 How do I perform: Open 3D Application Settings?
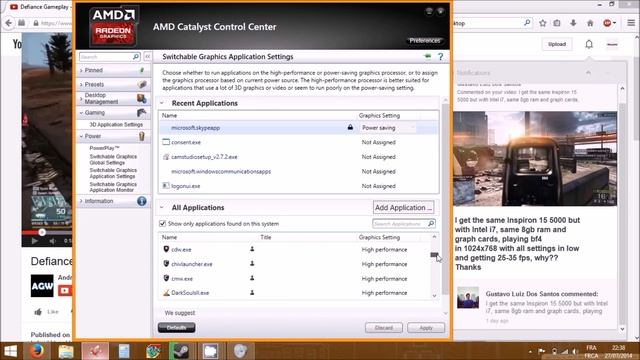[x=116, y=124]
